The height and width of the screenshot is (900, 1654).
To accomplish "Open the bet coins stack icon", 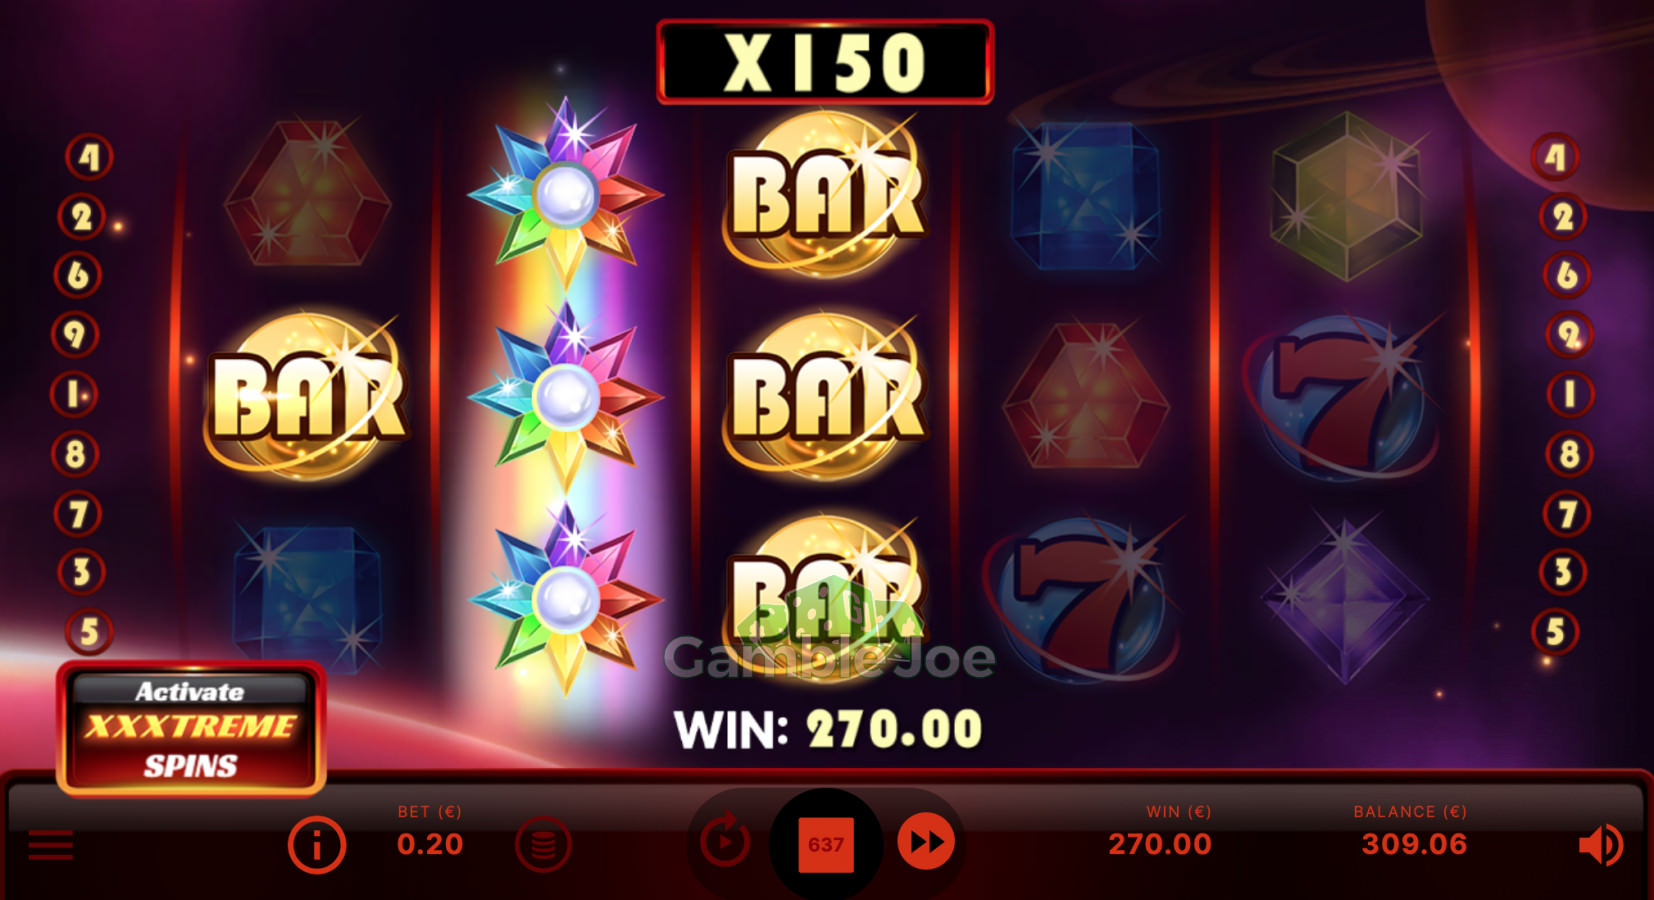I will tap(543, 846).
